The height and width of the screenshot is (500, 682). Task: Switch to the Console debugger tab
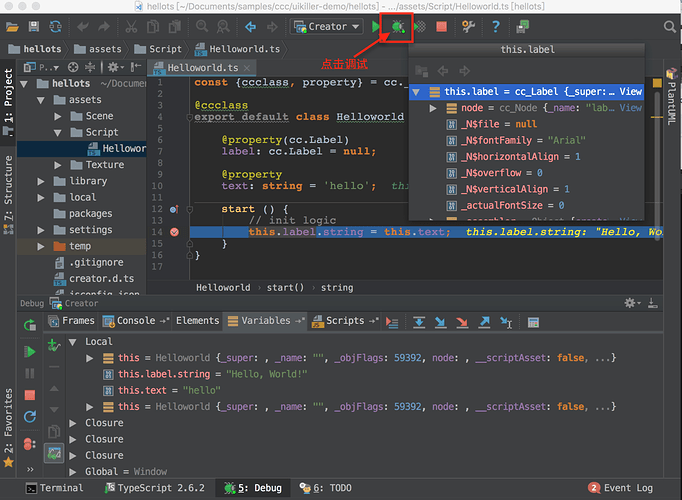(x=136, y=321)
